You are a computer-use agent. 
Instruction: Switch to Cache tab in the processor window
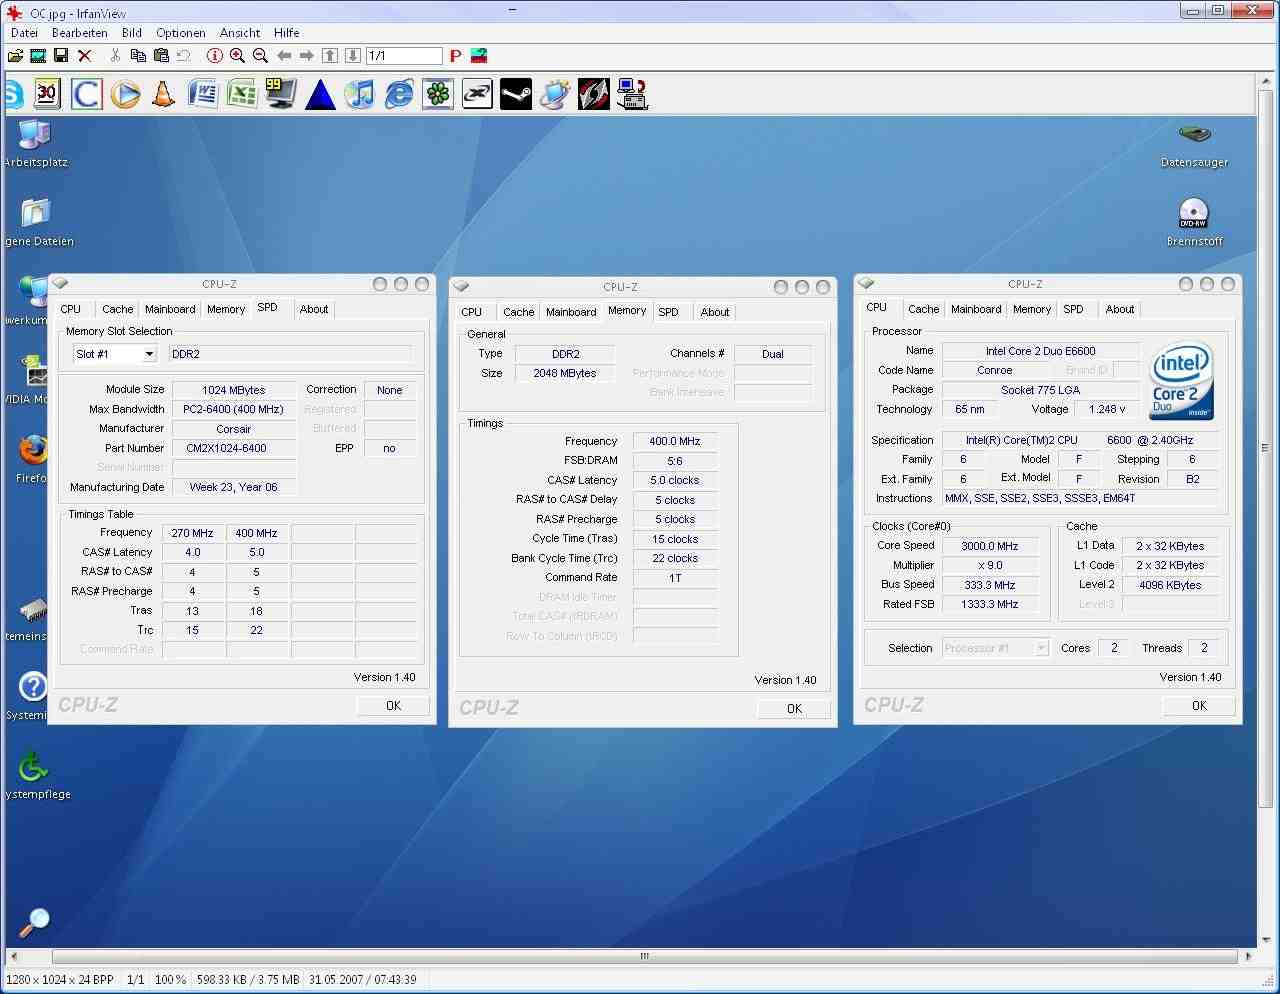[923, 310]
